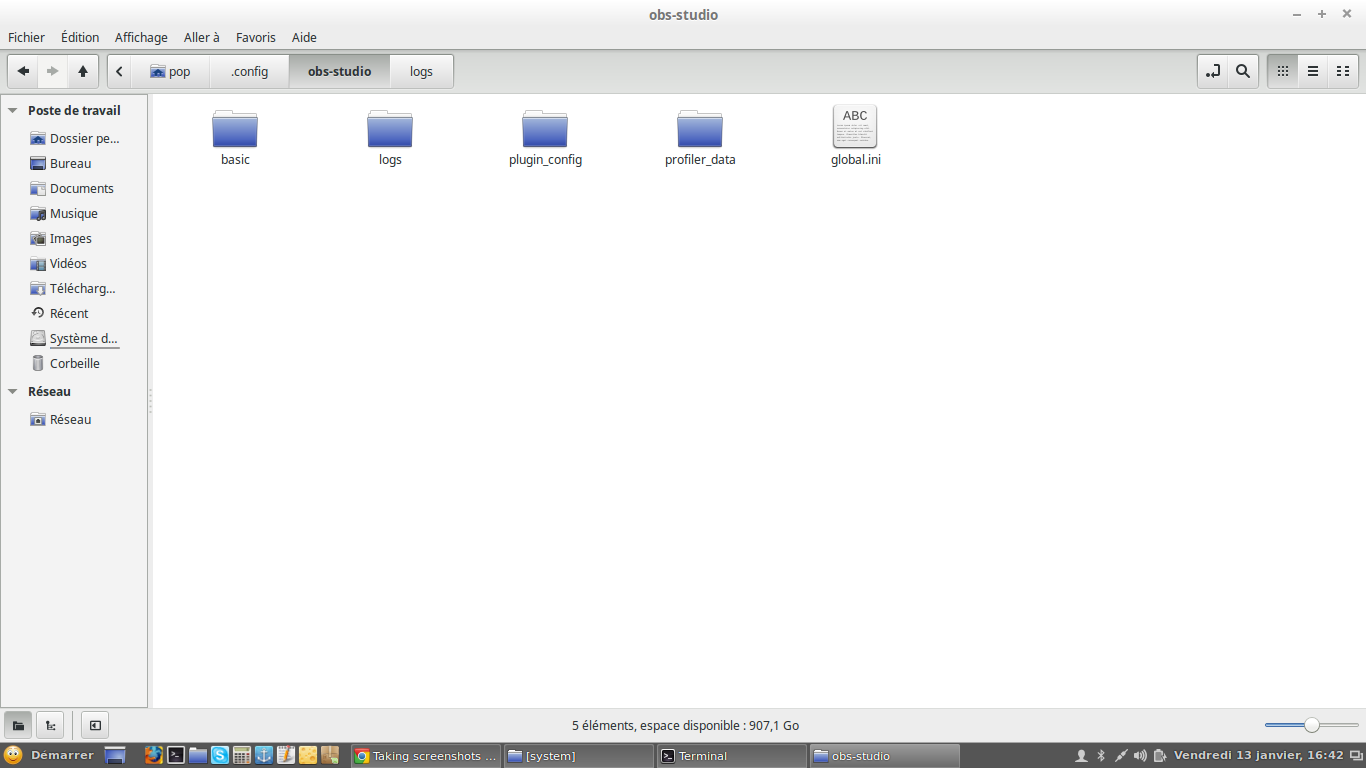The image size is (1366, 768).
Task: Open the notepad-with-pencil launcher
Action: 286,756
